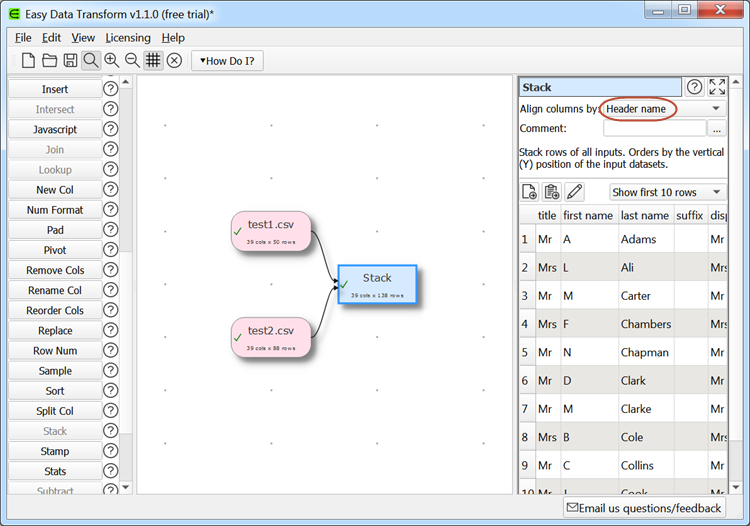
Task: Click the pencil edit icon above table
Action: [574, 192]
